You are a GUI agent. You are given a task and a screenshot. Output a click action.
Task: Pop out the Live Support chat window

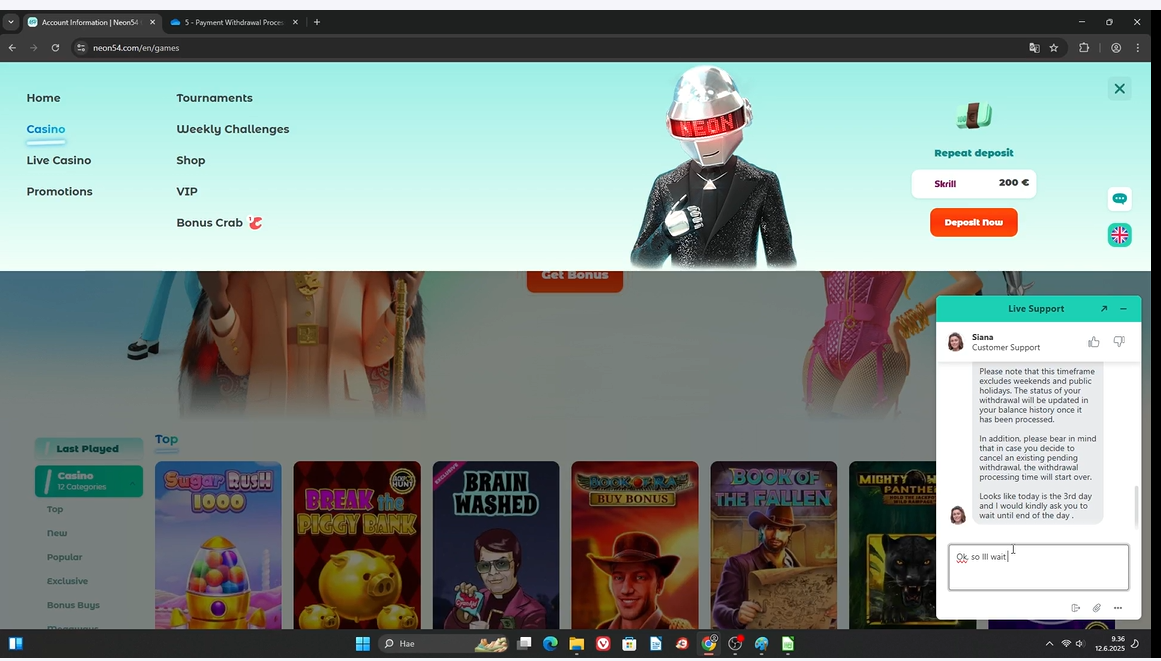point(1104,309)
